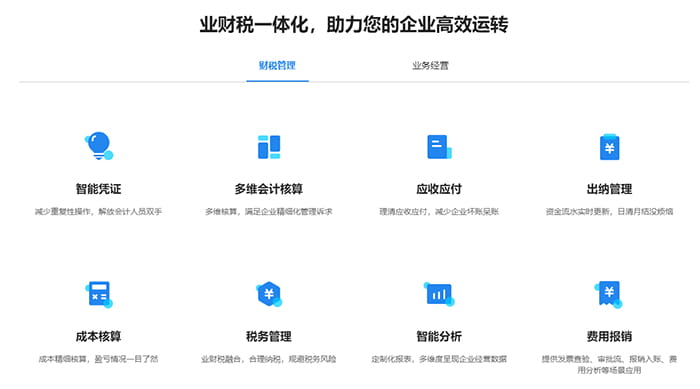Viewport: 700px width, 389px height.
Task: Open the 智能凭证 feature title
Action: point(99,189)
